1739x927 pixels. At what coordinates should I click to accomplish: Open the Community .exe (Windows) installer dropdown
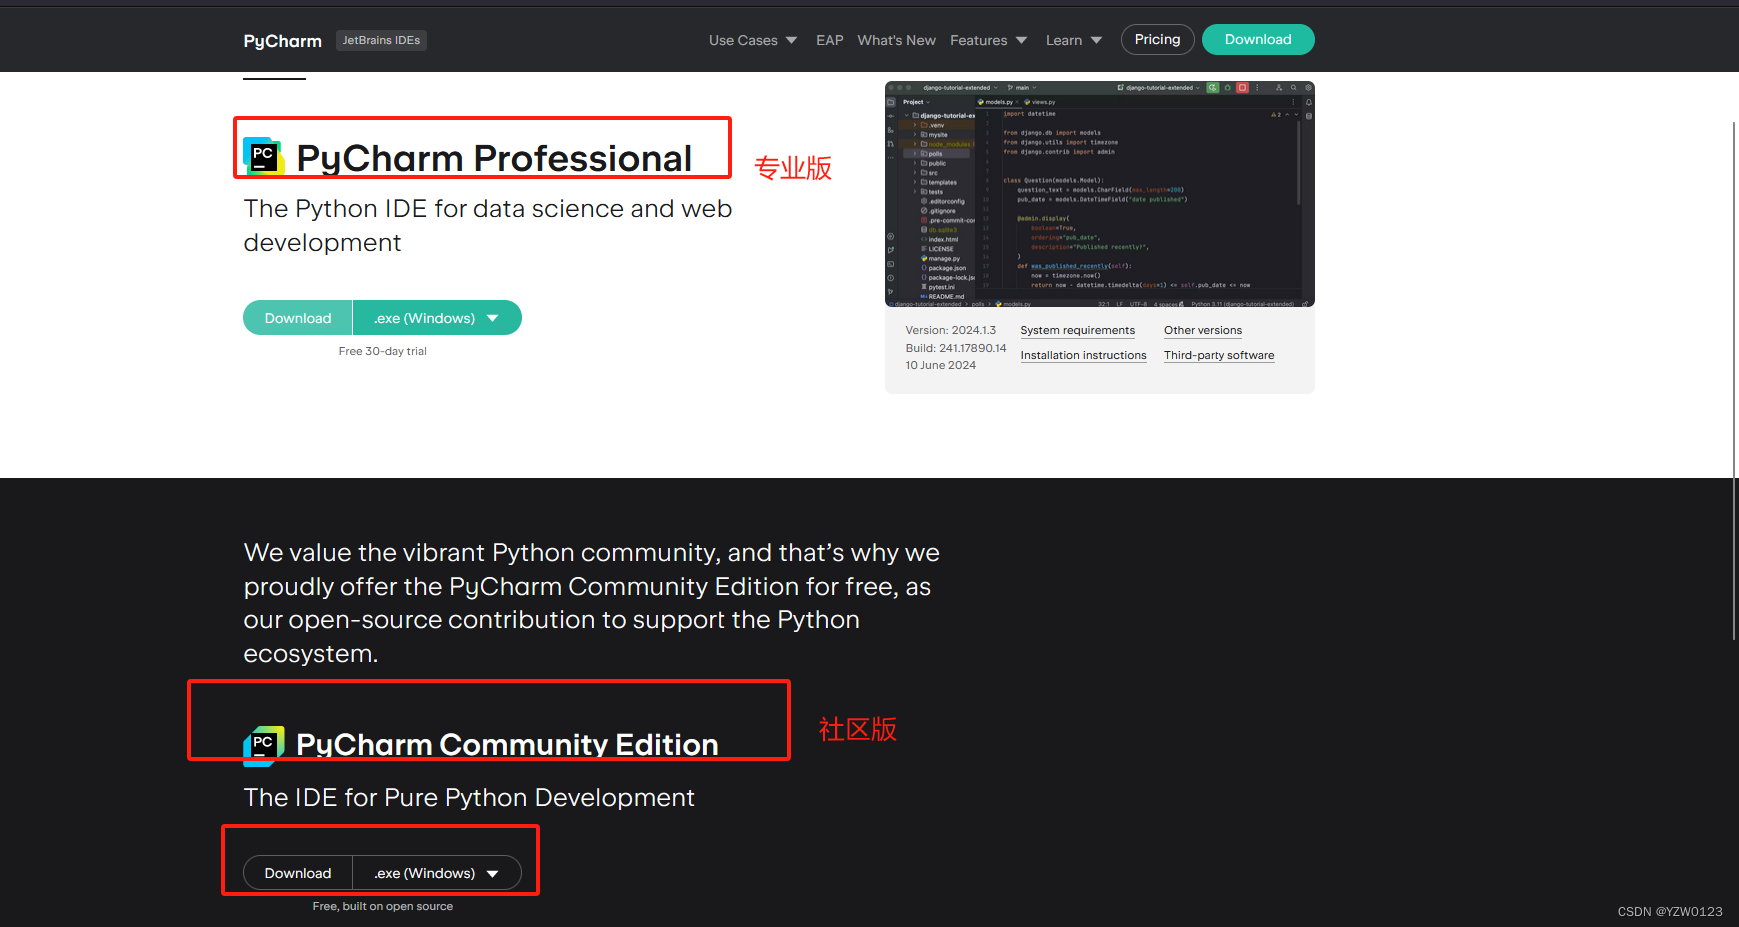point(437,873)
